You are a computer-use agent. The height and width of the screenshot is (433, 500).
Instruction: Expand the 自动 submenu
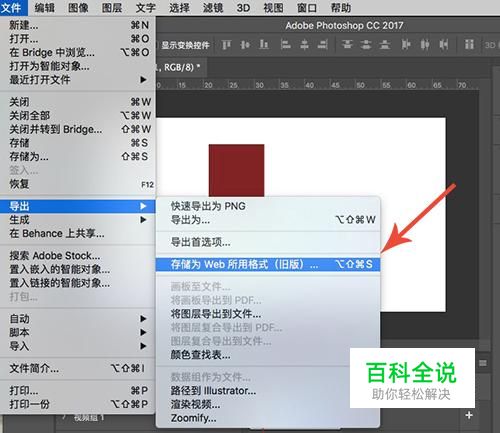pyautogui.click(x=78, y=319)
